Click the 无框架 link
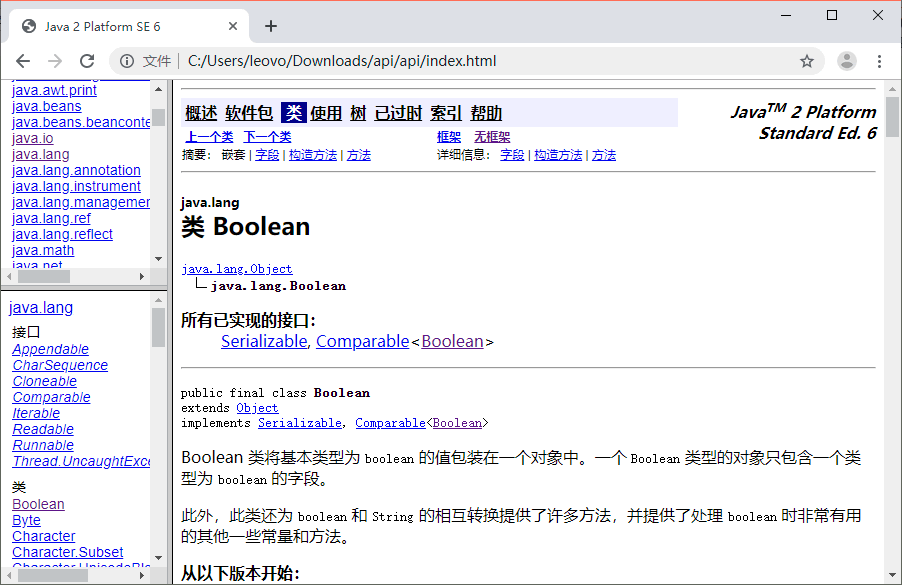The height and width of the screenshot is (585, 902). tap(492, 137)
